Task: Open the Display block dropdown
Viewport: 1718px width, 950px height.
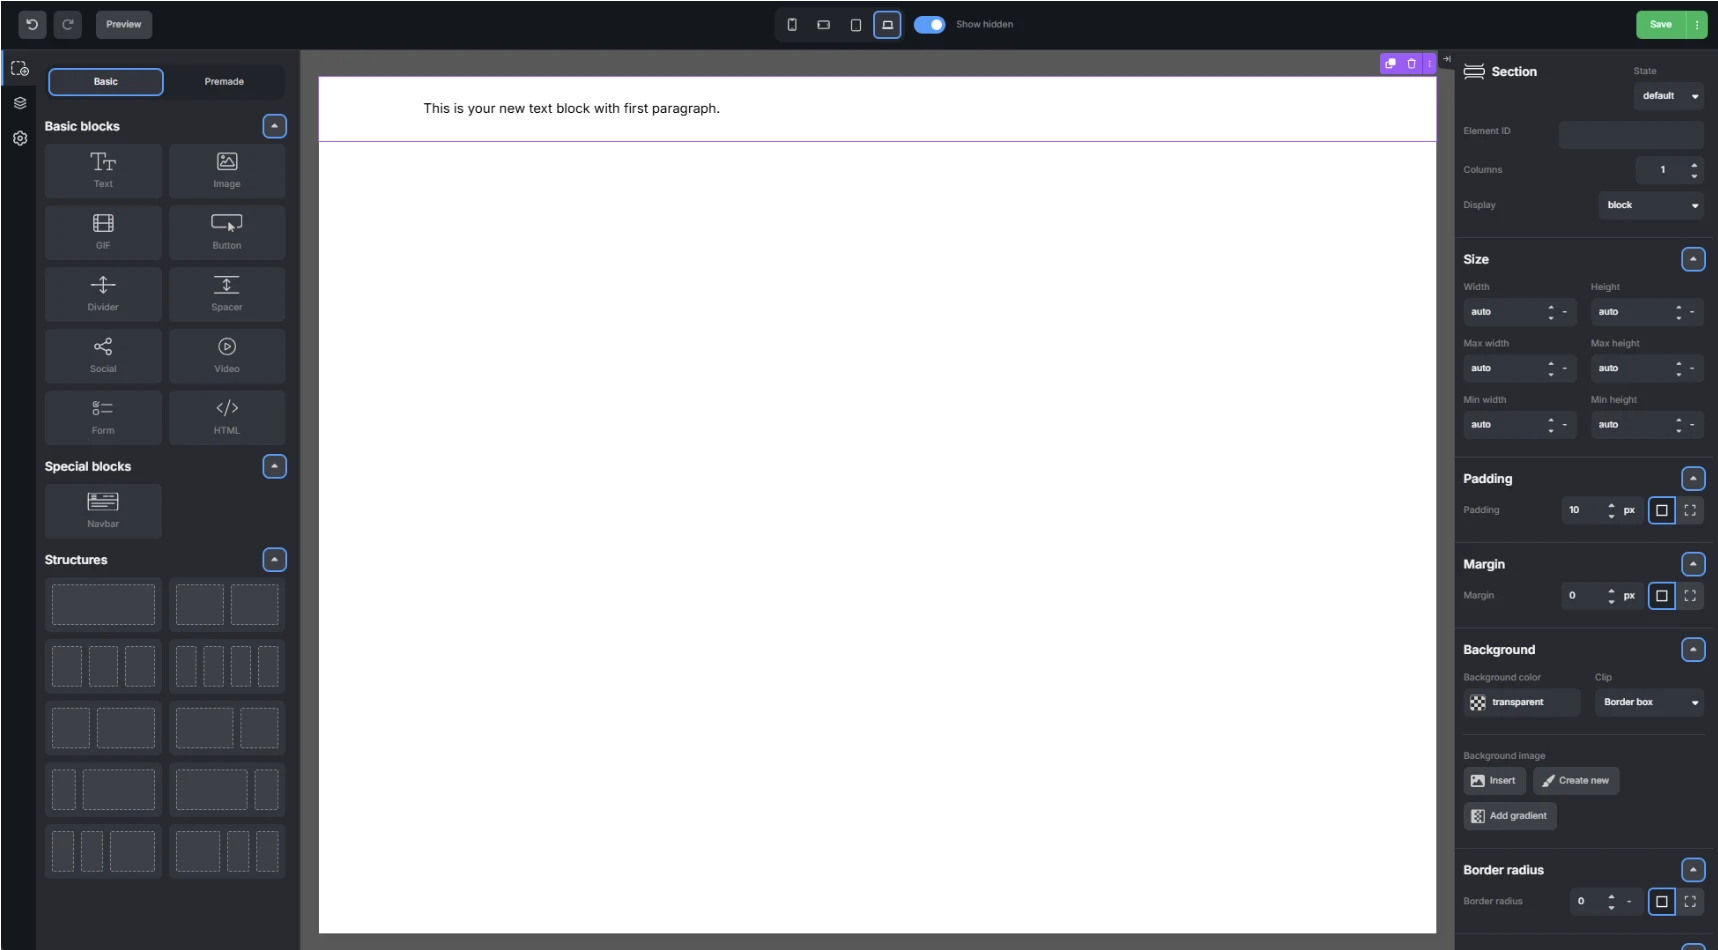Action: [x=1651, y=205]
